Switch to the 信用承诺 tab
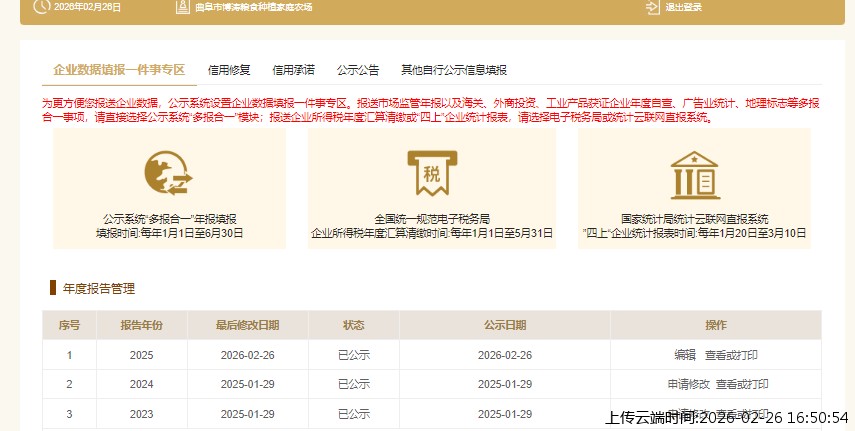 (293, 70)
